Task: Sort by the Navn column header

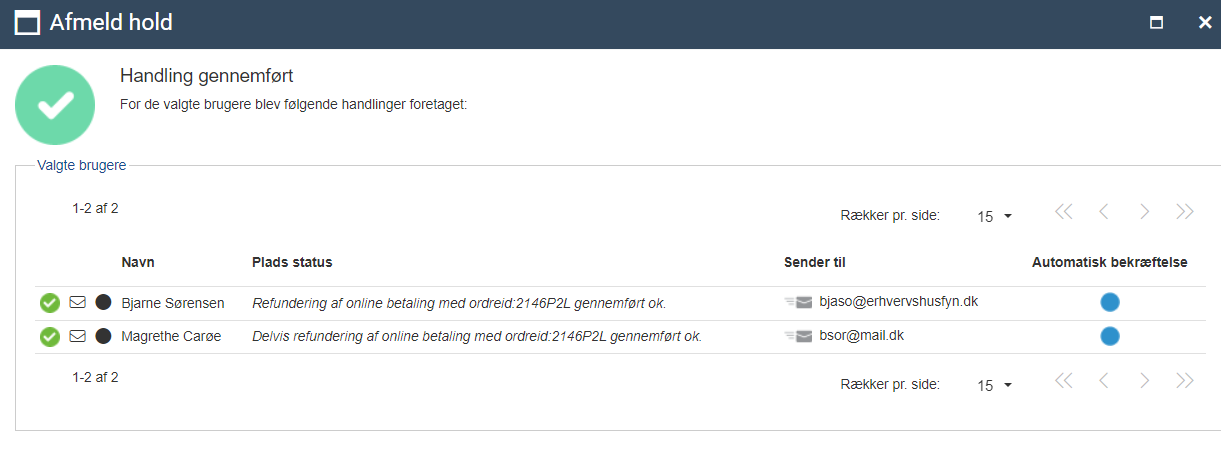Action: (x=138, y=262)
